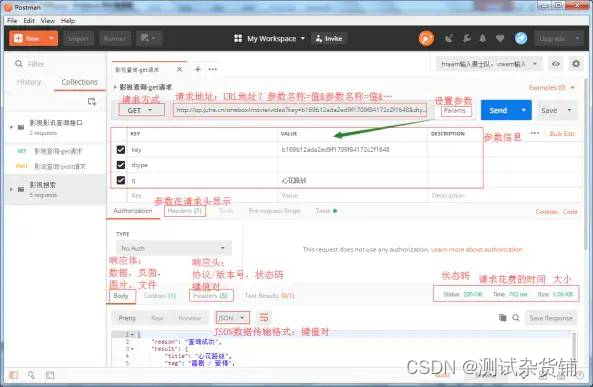The height and width of the screenshot is (387, 593).
Task: Click the key parameter value cell
Action: pos(352,149)
